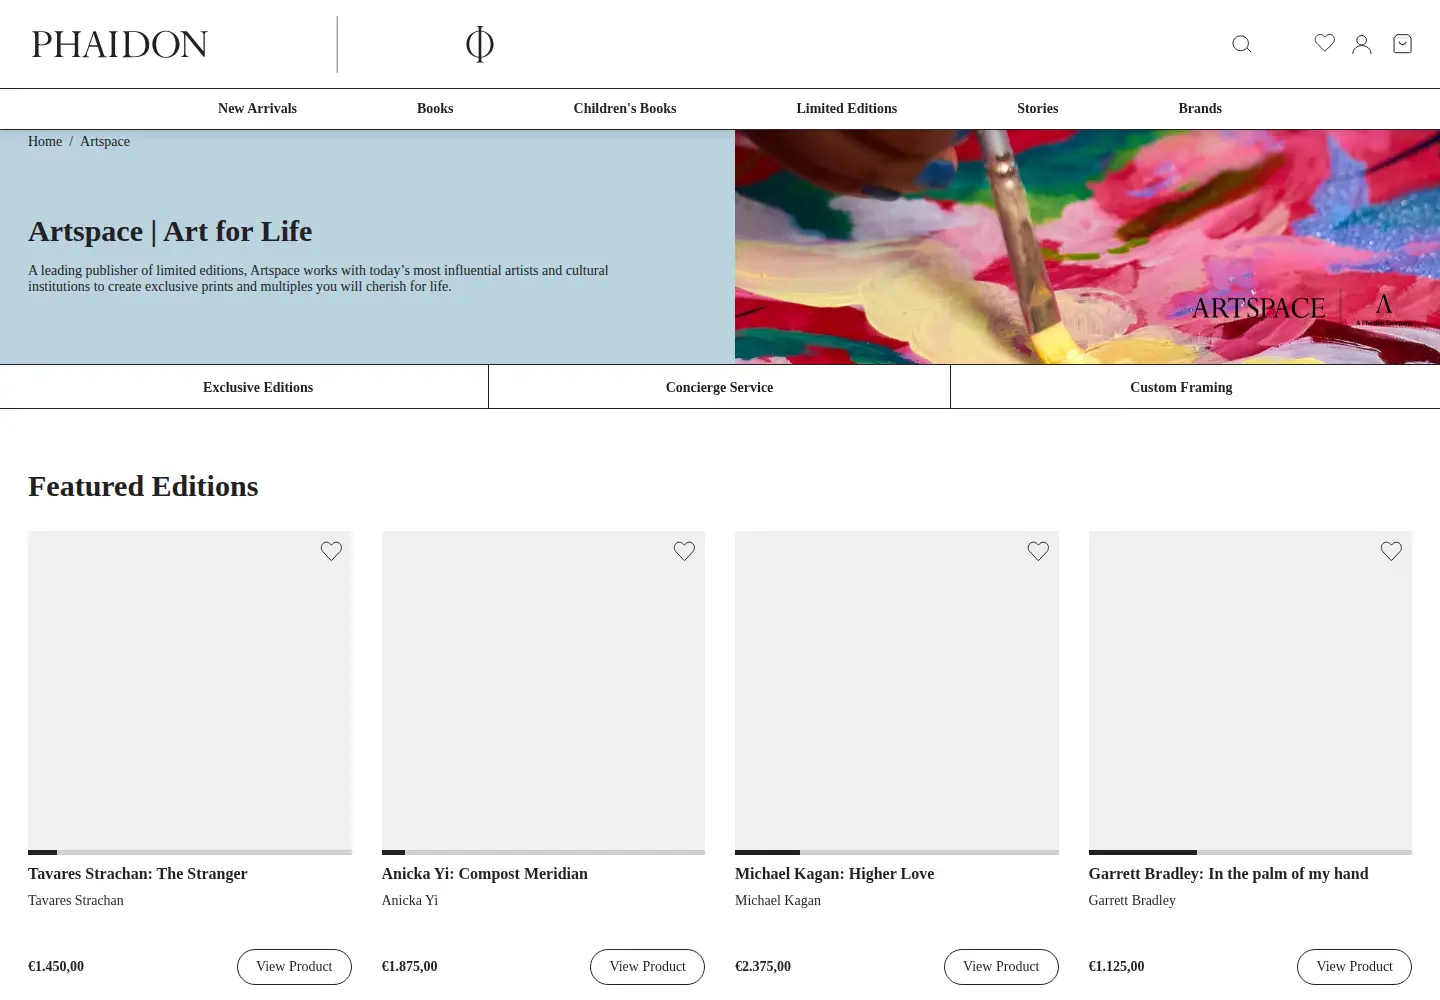The height and width of the screenshot is (1000, 1440).
Task: View Product for Anicka Yi: Compost Meridian
Action: coord(647,967)
